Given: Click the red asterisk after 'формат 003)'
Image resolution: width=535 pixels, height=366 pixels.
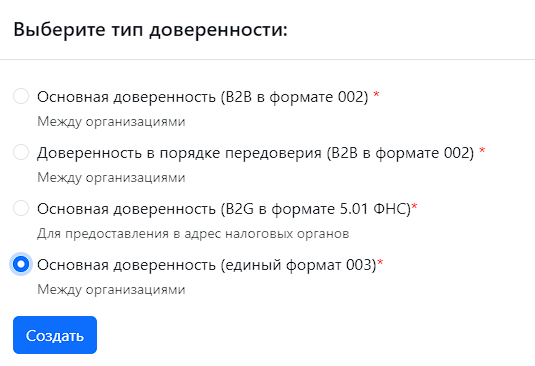Looking at the screenshot, I should pyautogui.click(x=380, y=262).
